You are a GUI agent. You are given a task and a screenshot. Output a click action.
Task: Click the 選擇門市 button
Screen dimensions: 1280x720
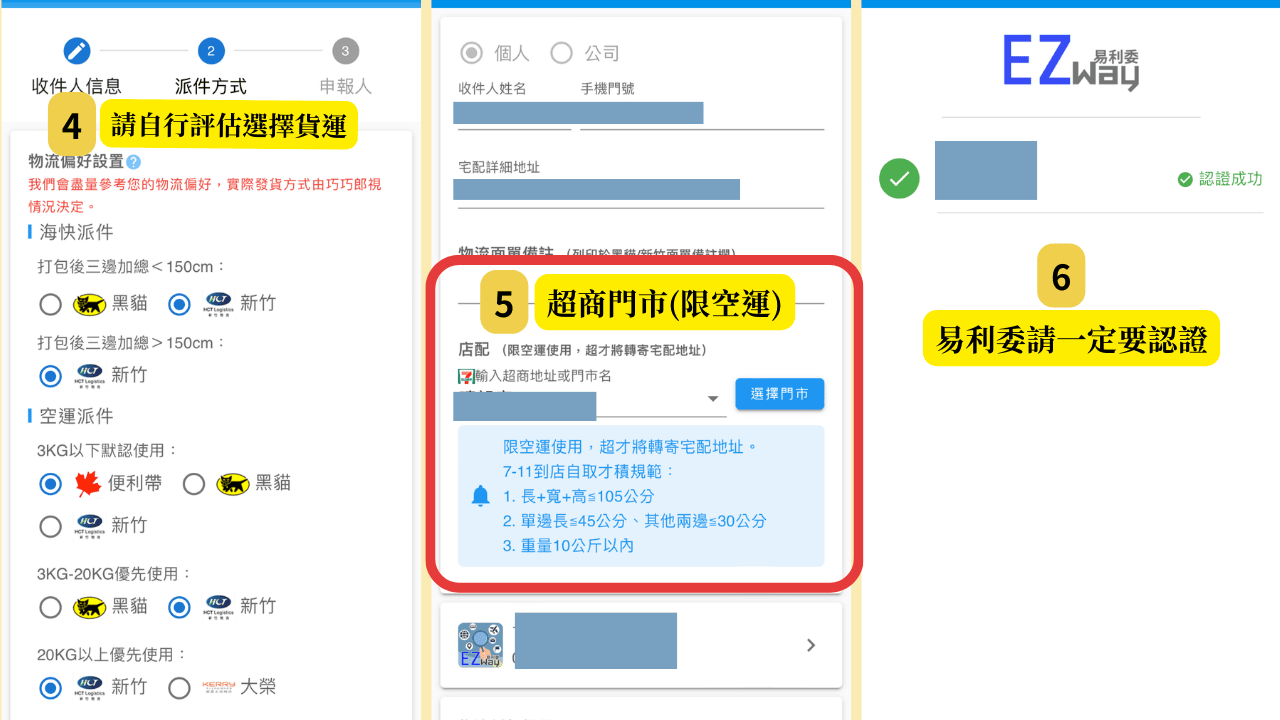pos(780,394)
